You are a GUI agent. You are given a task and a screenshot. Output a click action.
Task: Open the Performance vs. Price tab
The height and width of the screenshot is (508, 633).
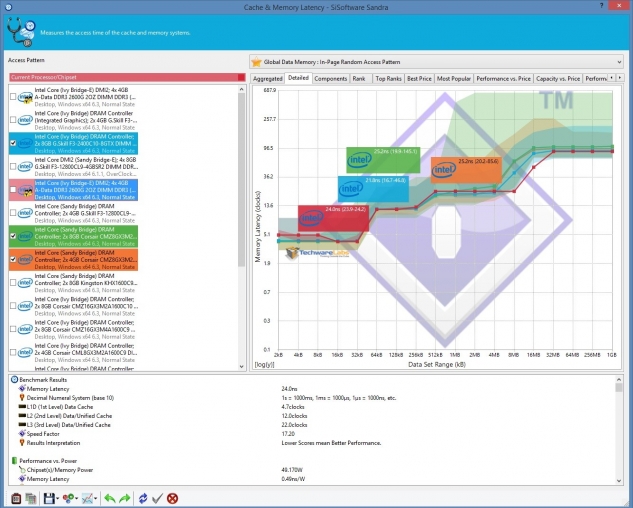click(x=503, y=79)
